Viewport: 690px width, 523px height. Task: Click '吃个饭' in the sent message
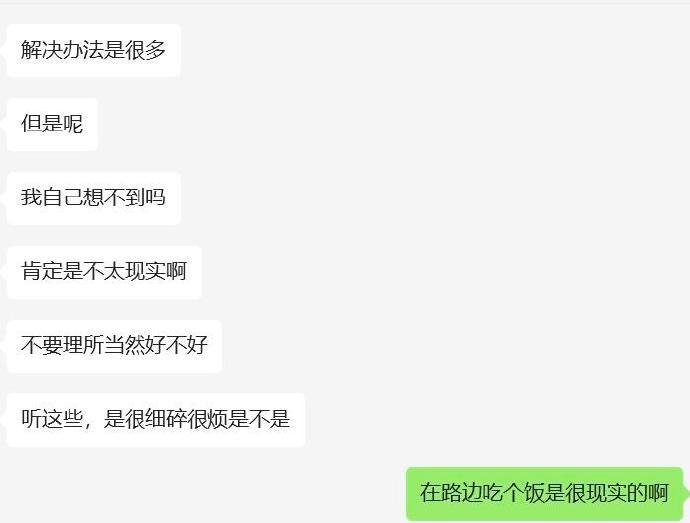(514, 493)
